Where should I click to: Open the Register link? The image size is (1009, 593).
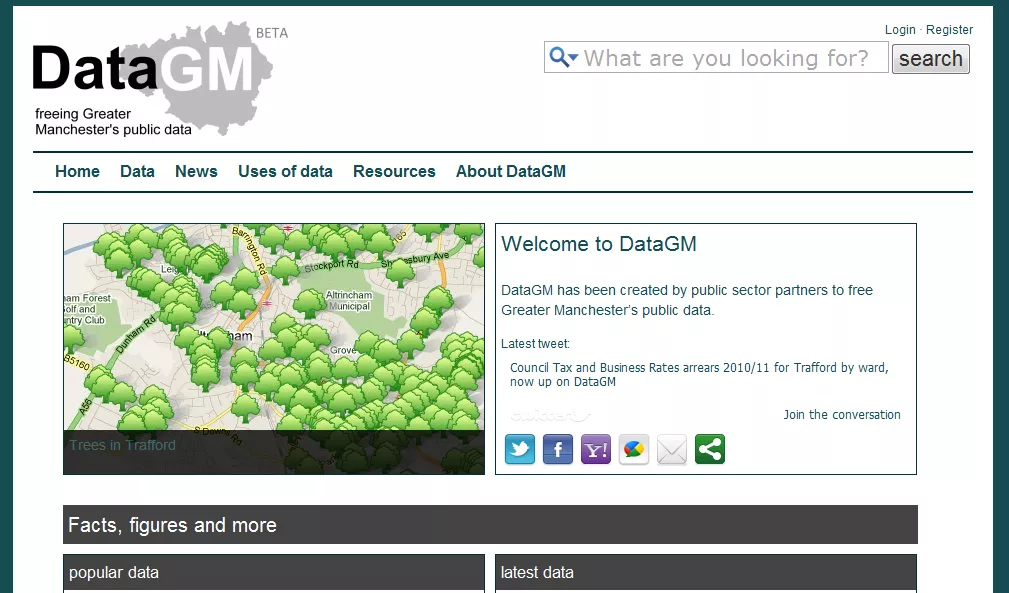[x=949, y=30]
